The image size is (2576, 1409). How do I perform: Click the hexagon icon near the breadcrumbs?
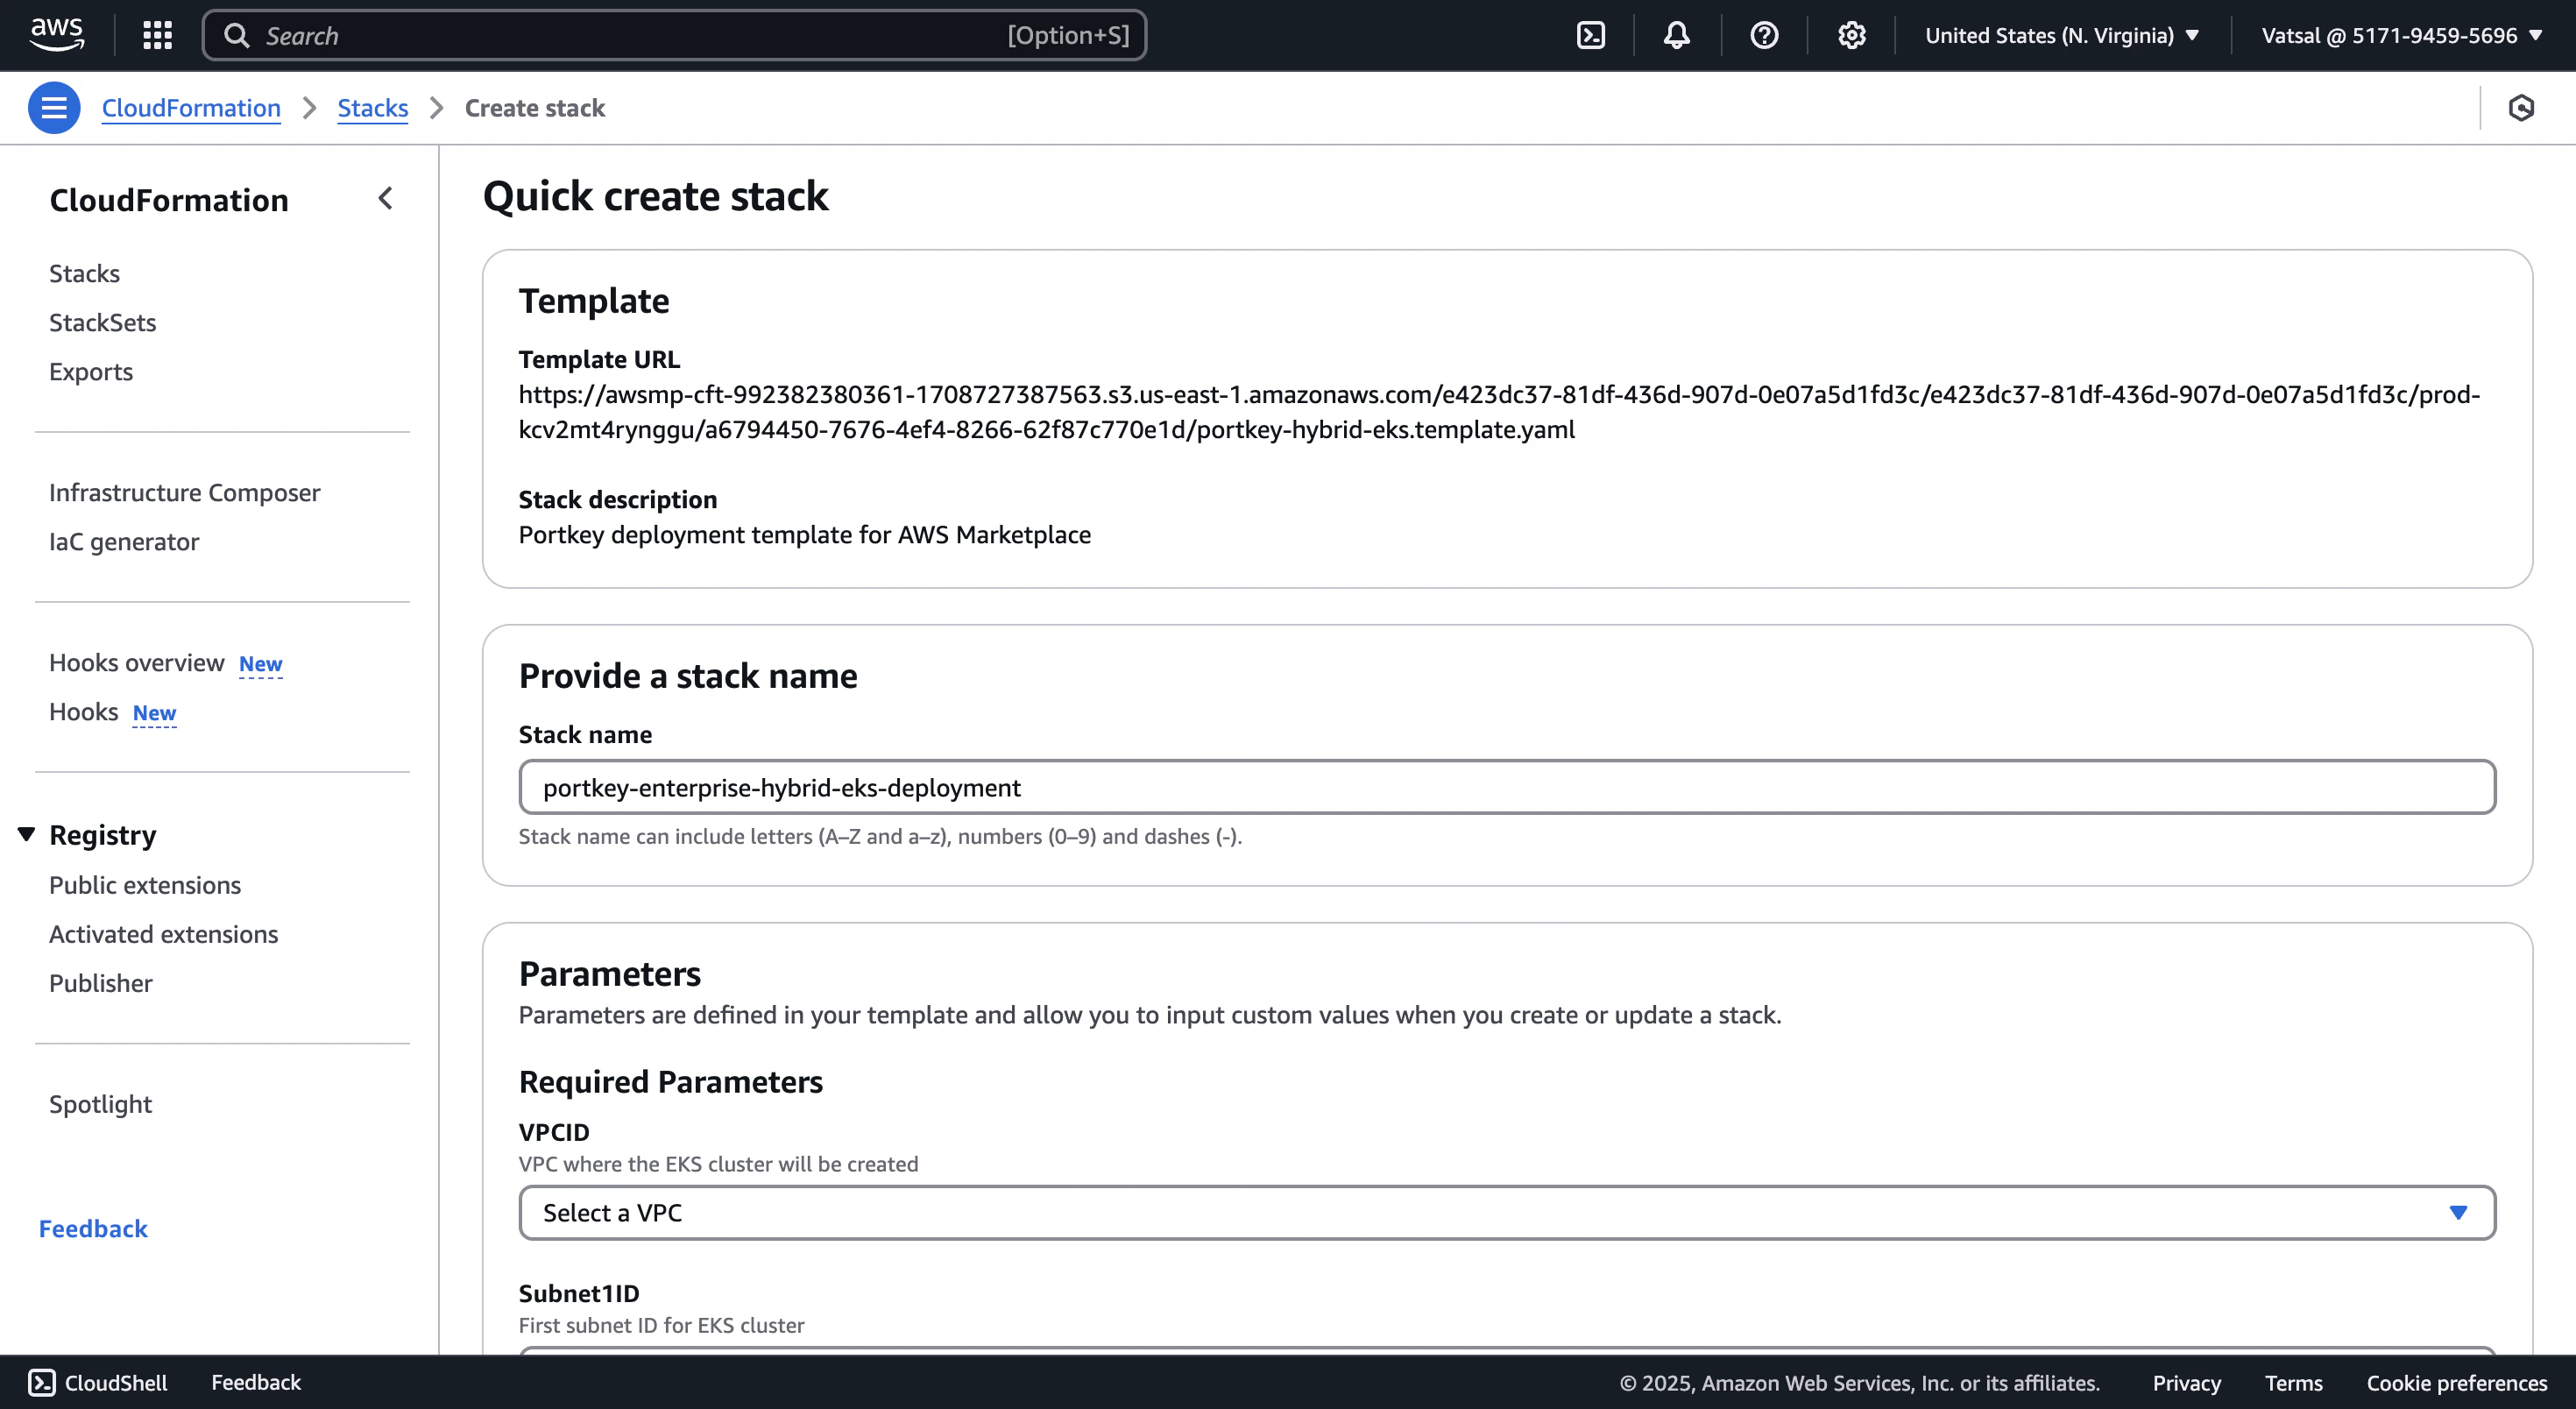coord(2521,108)
